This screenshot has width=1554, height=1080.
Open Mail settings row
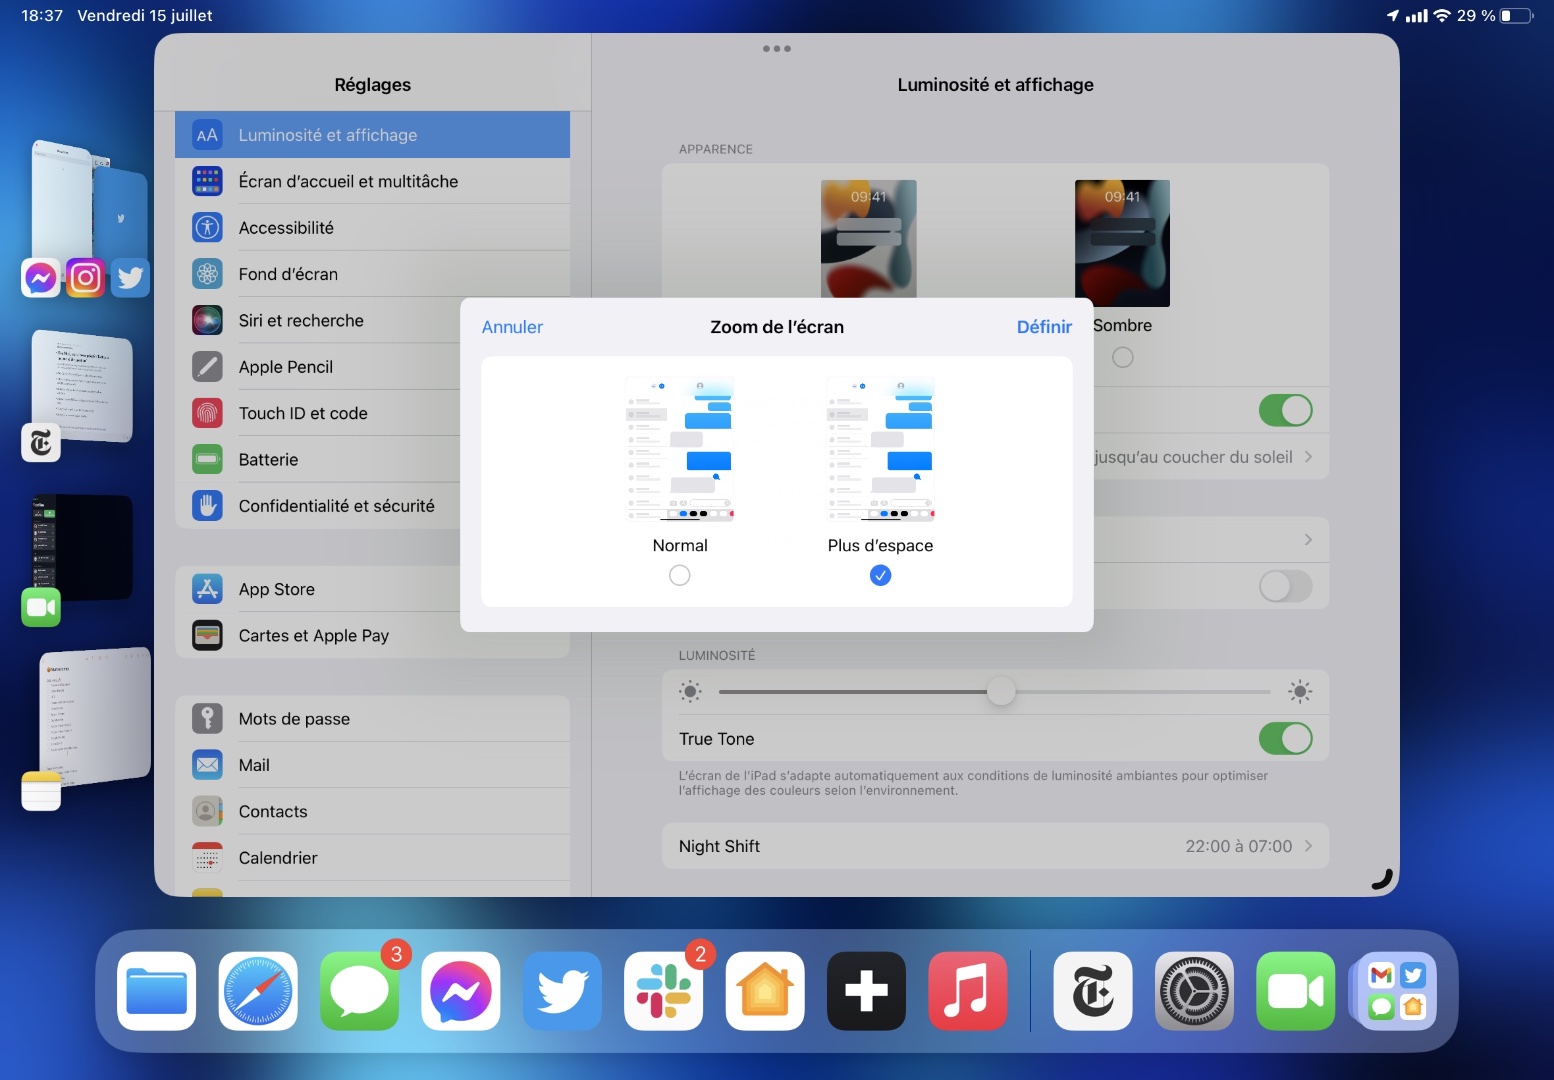372,765
